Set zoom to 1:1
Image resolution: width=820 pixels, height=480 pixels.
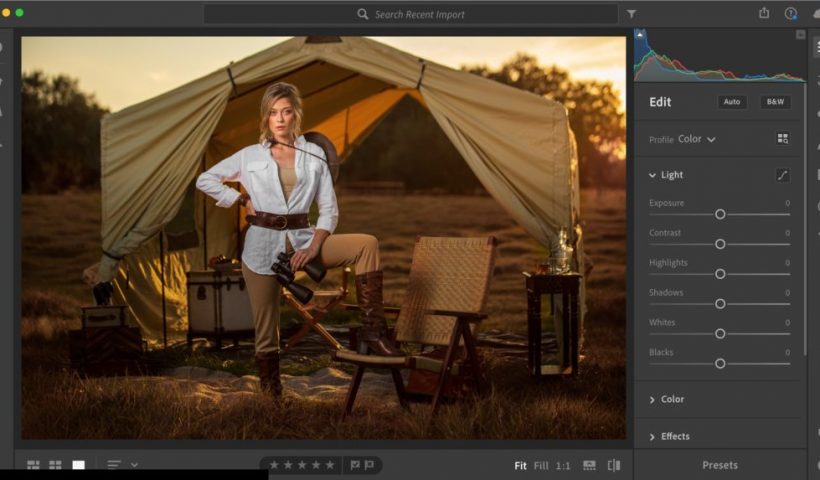coord(563,465)
